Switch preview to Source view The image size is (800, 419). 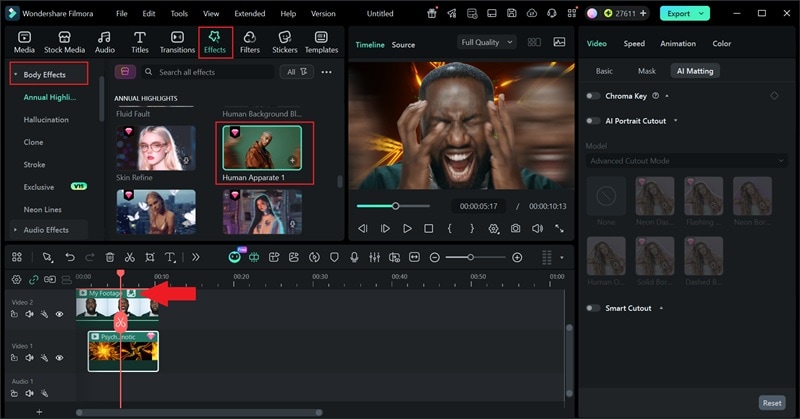(403, 45)
